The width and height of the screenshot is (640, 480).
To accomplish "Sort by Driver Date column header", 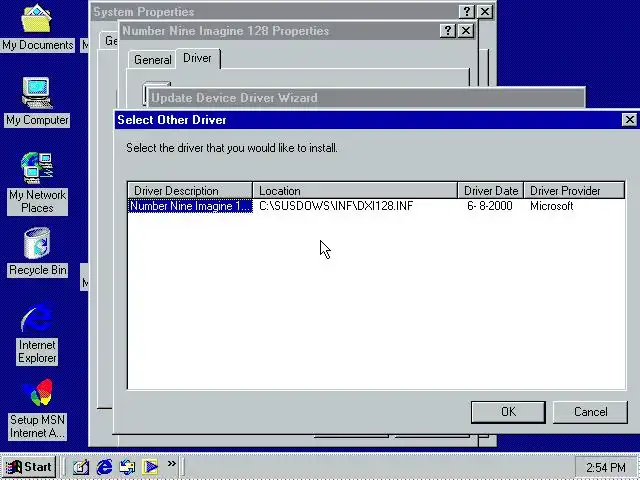I will [491, 191].
